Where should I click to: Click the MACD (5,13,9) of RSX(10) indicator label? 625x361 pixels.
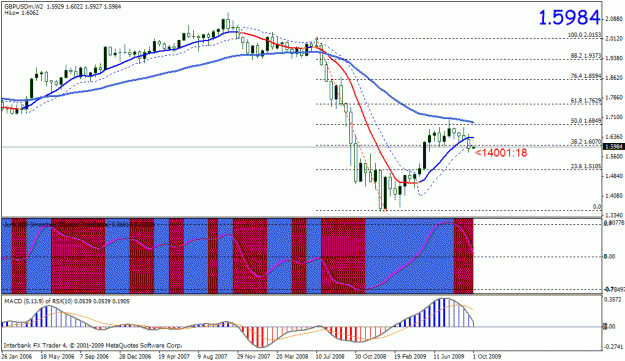(x=67, y=301)
